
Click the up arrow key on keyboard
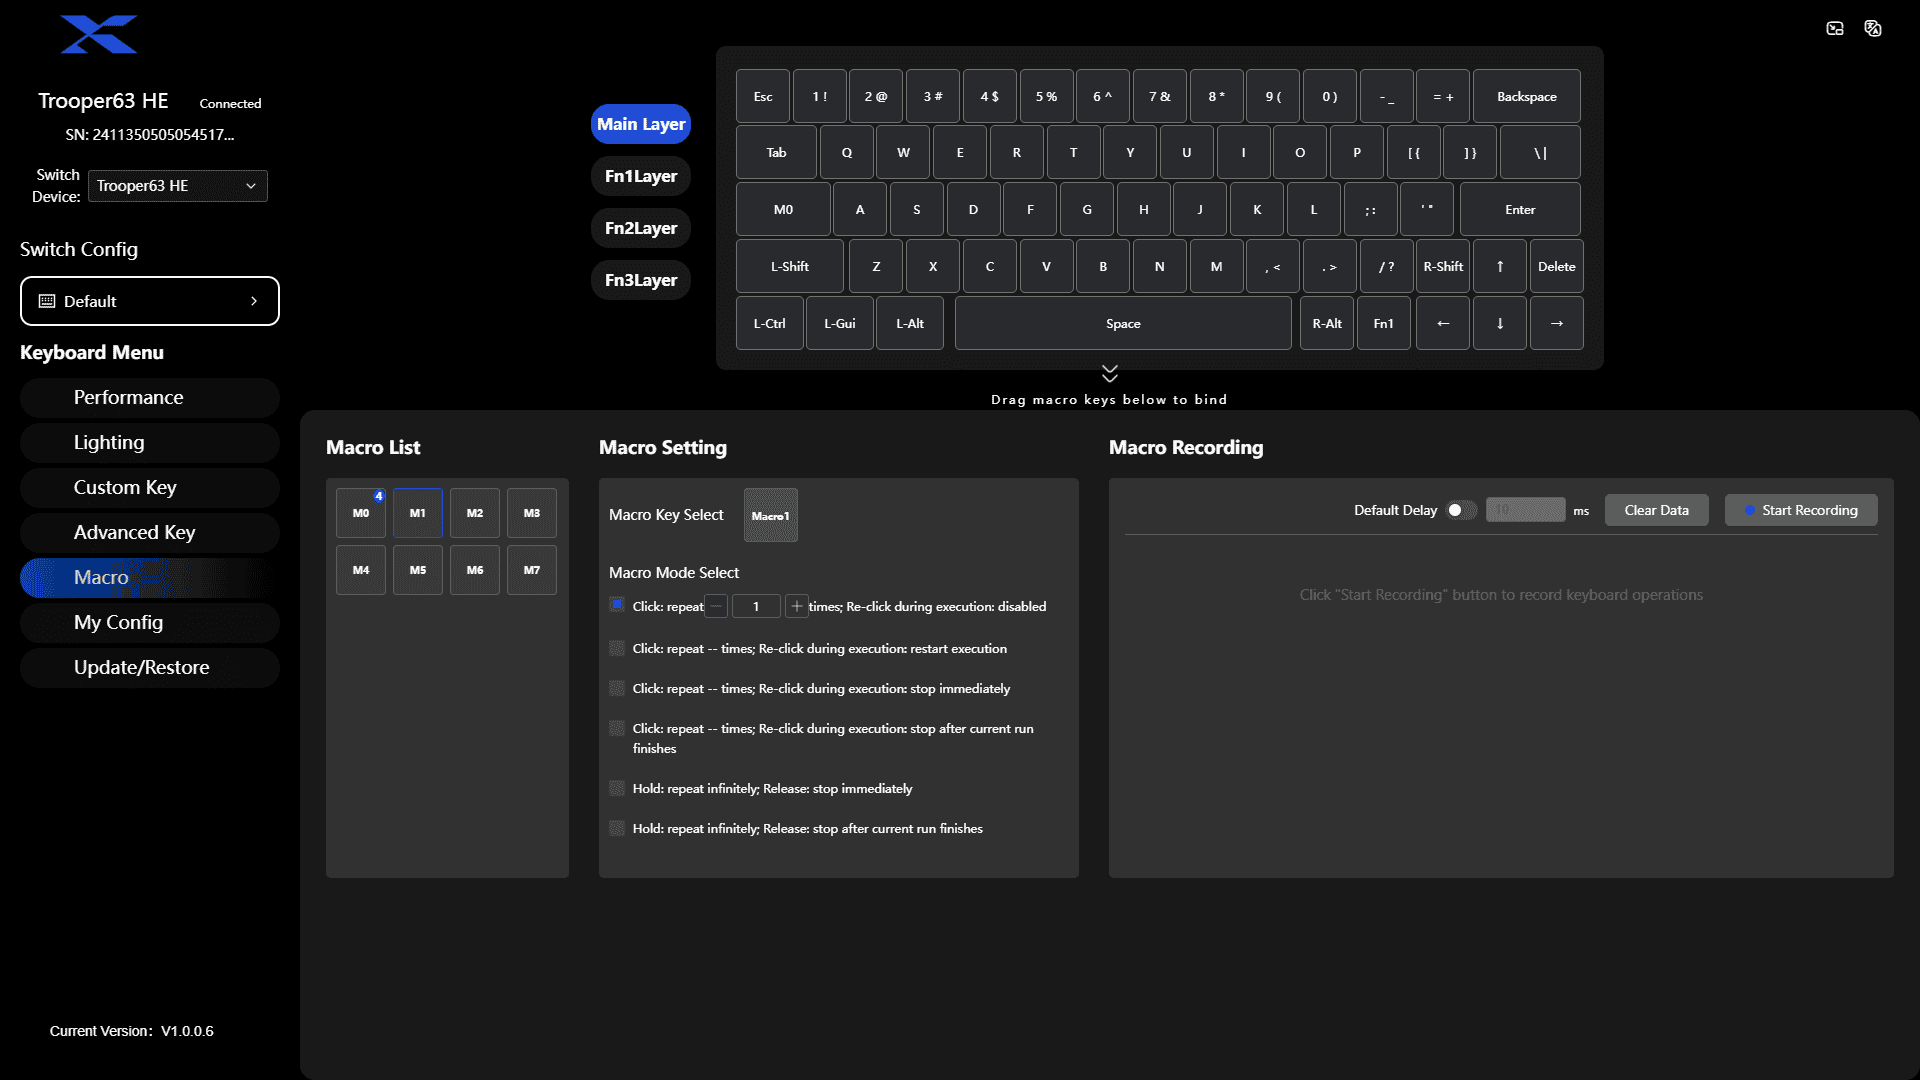(1500, 266)
